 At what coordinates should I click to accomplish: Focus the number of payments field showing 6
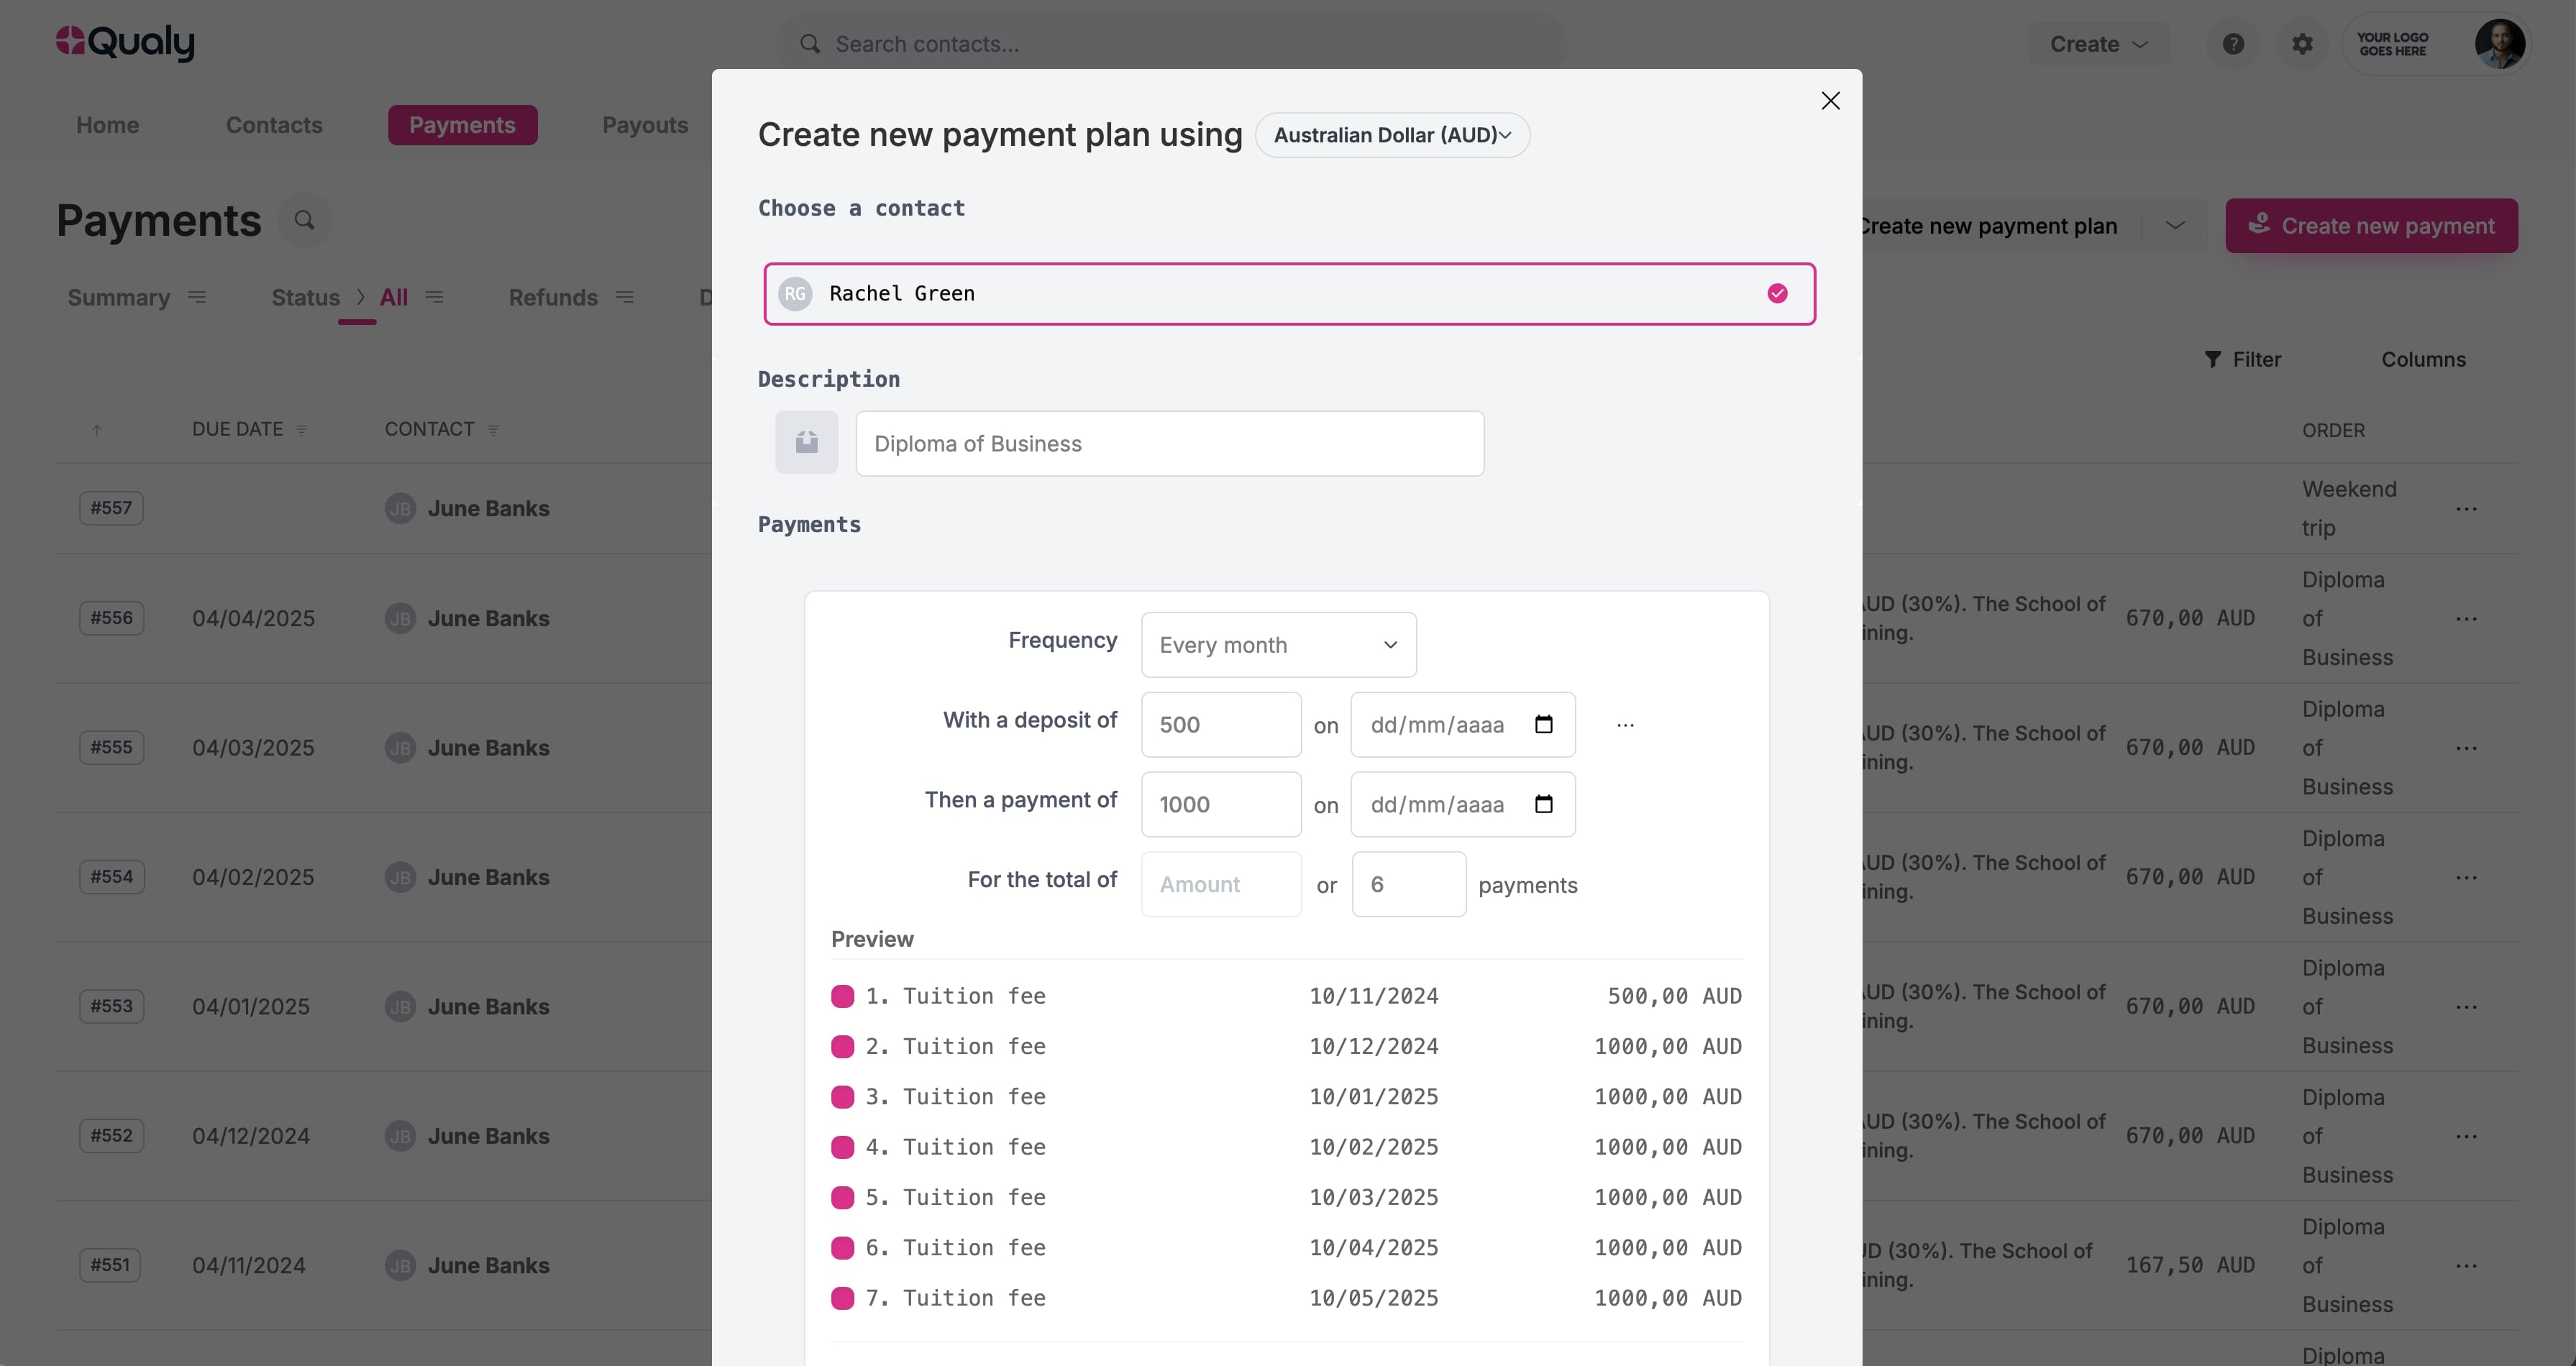[1408, 884]
